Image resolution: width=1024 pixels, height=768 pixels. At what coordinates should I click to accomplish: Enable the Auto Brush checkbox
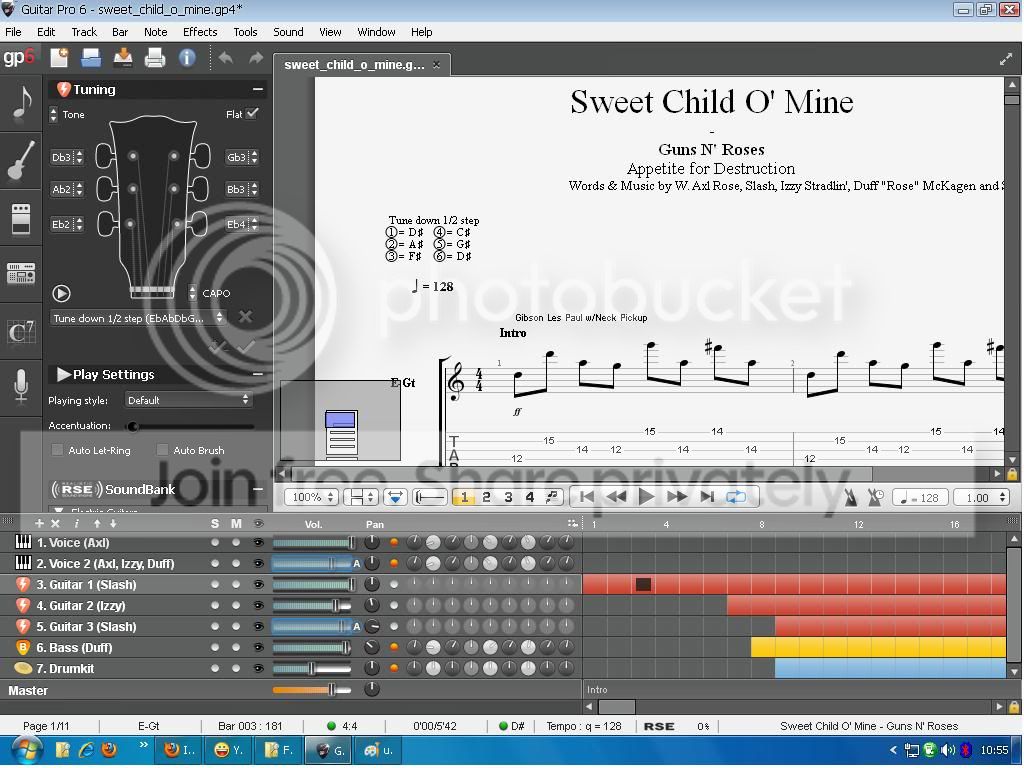click(x=163, y=450)
